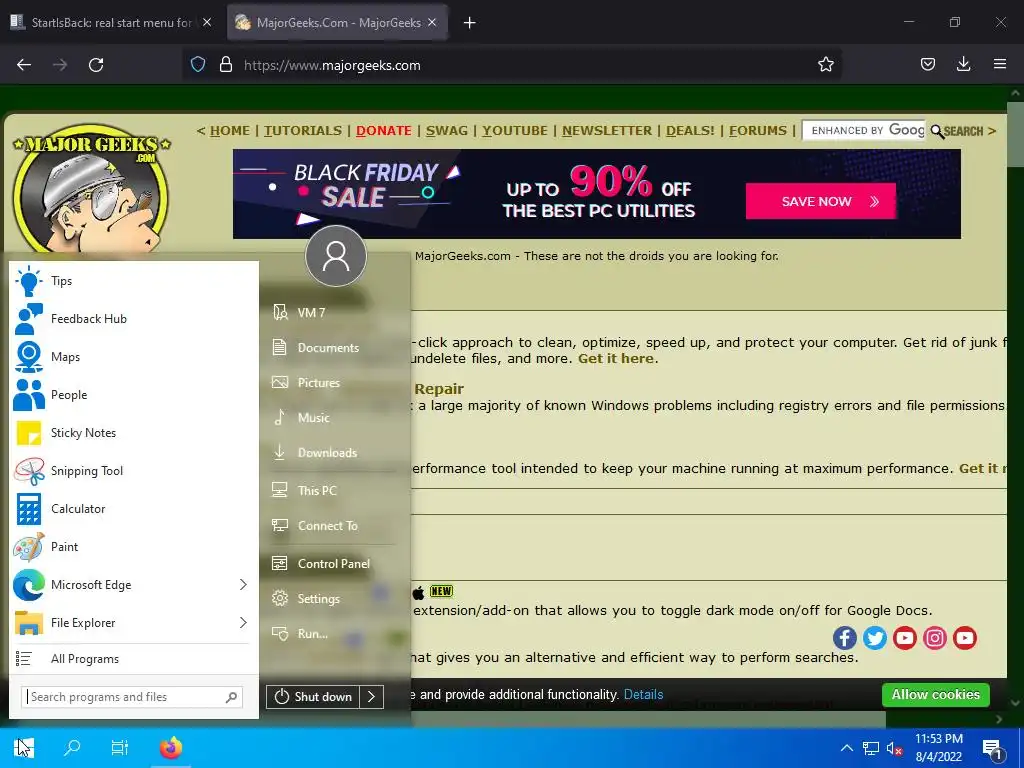Click network icon in system tray

(x=871, y=748)
